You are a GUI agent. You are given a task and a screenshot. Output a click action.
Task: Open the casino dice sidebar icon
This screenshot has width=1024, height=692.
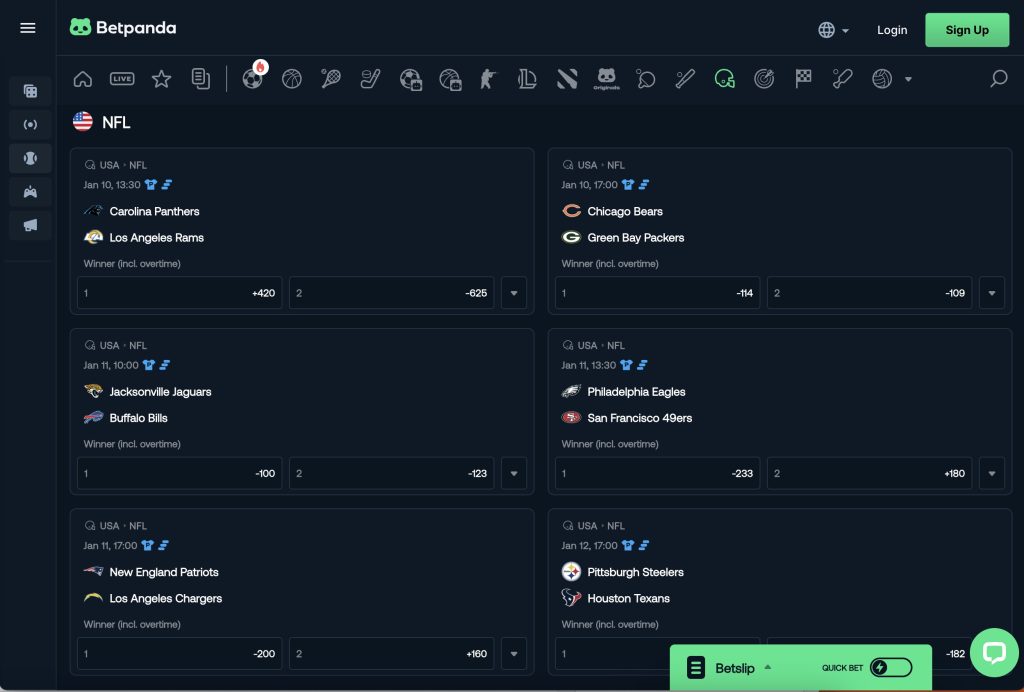point(30,92)
